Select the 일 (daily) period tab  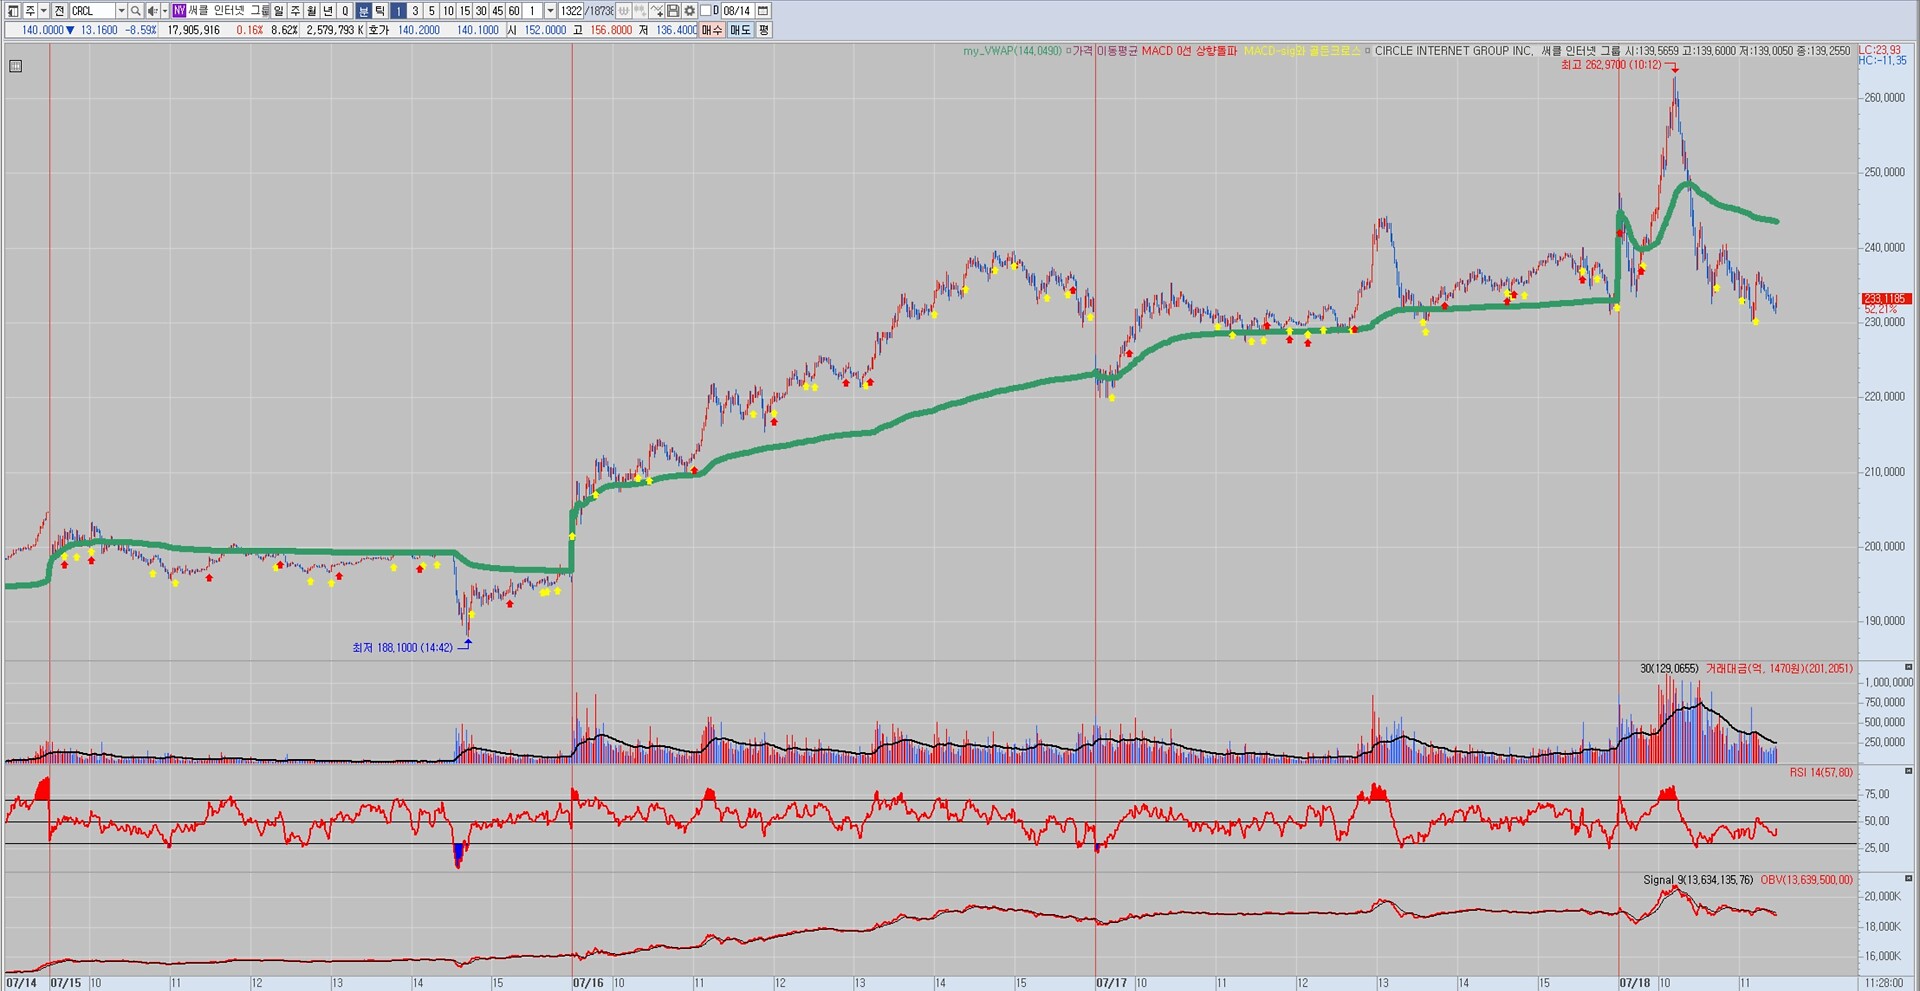click(279, 11)
